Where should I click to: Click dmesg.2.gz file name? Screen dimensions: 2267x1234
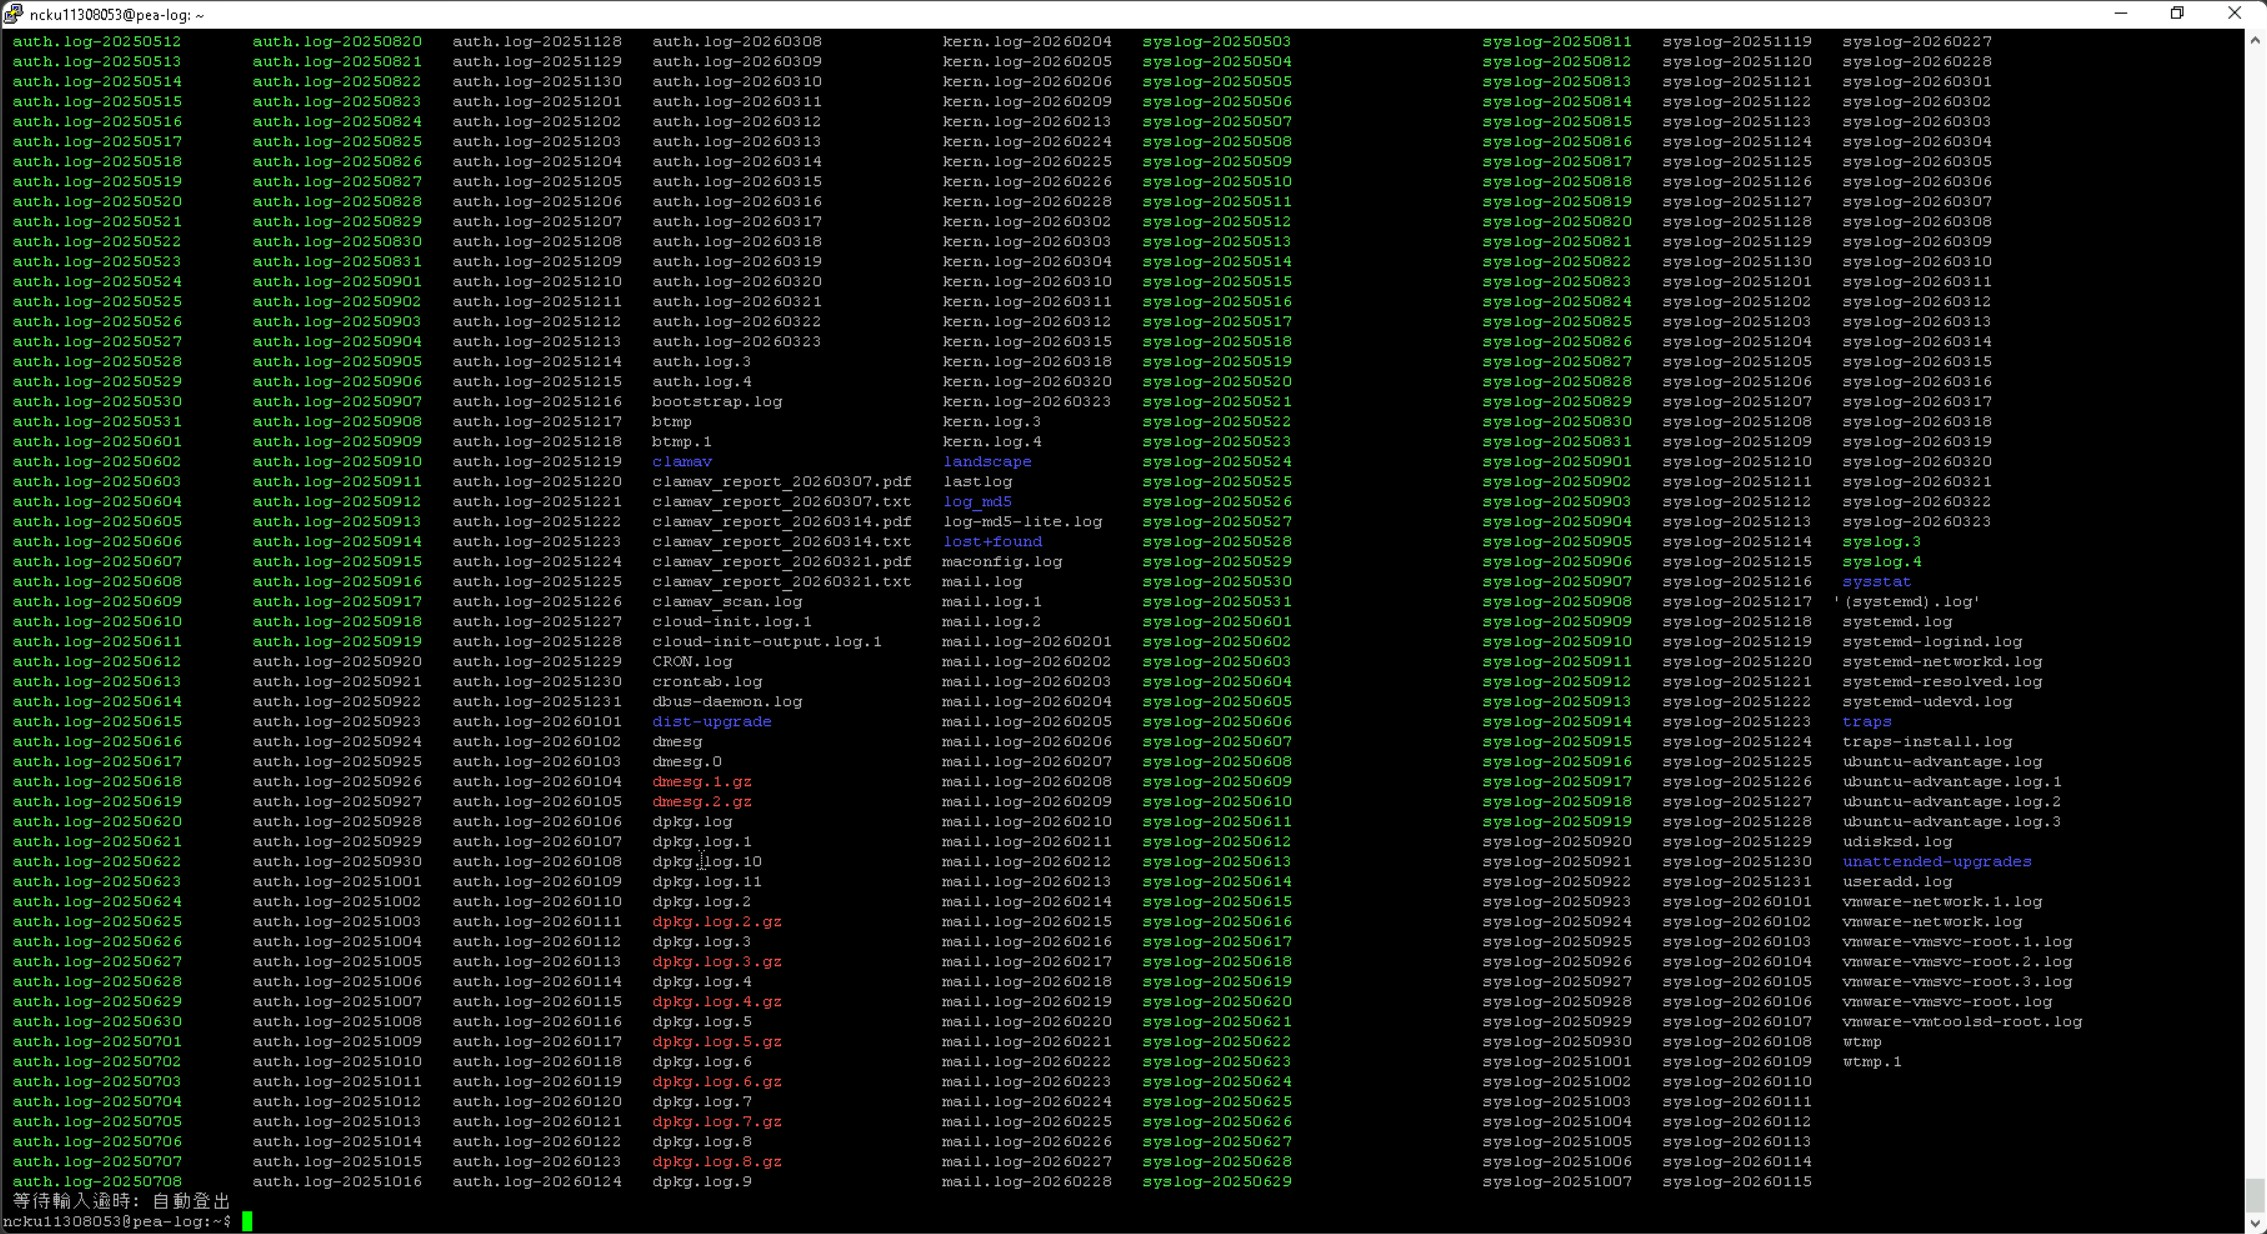[x=702, y=801]
